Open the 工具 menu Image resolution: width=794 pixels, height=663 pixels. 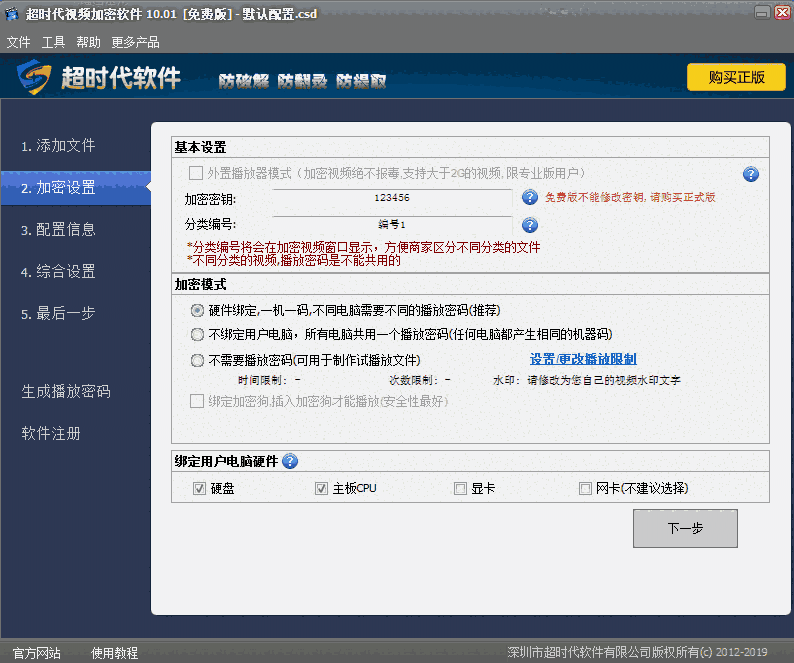pyautogui.click(x=53, y=42)
